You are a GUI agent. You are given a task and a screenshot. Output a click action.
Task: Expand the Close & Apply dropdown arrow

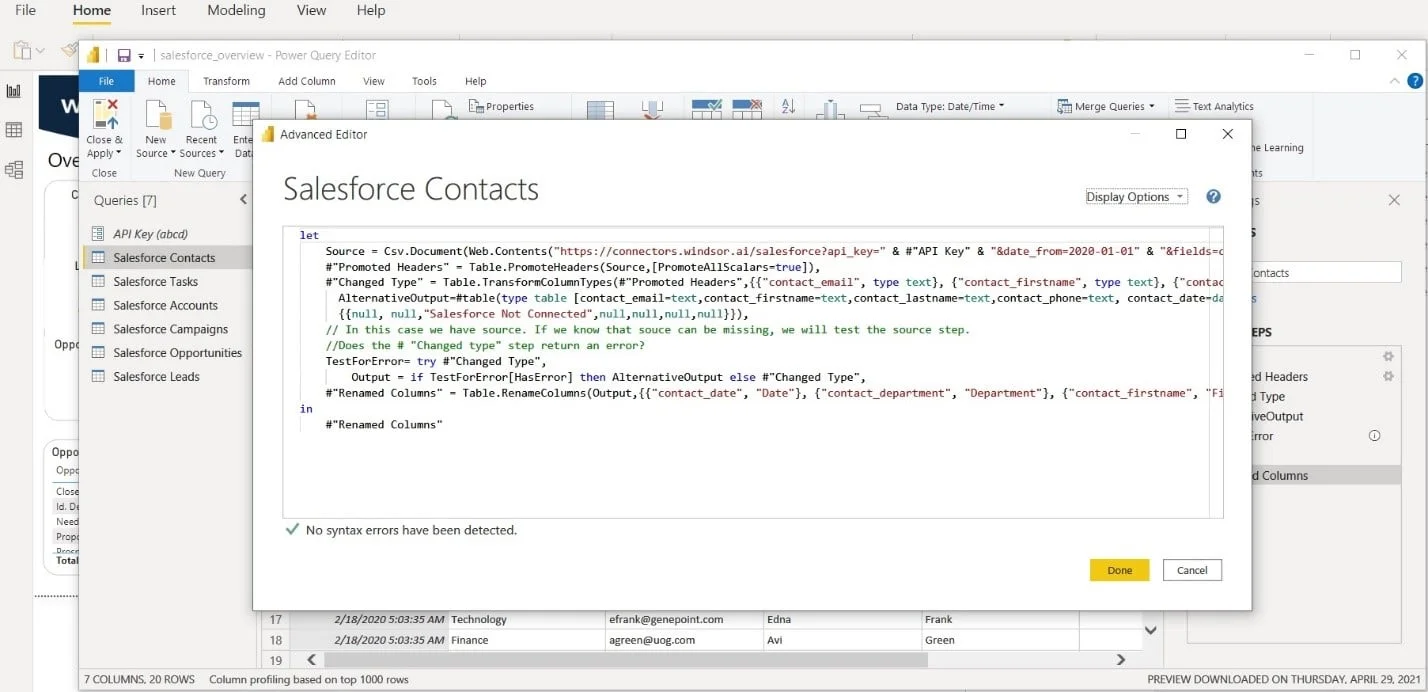[118, 153]
